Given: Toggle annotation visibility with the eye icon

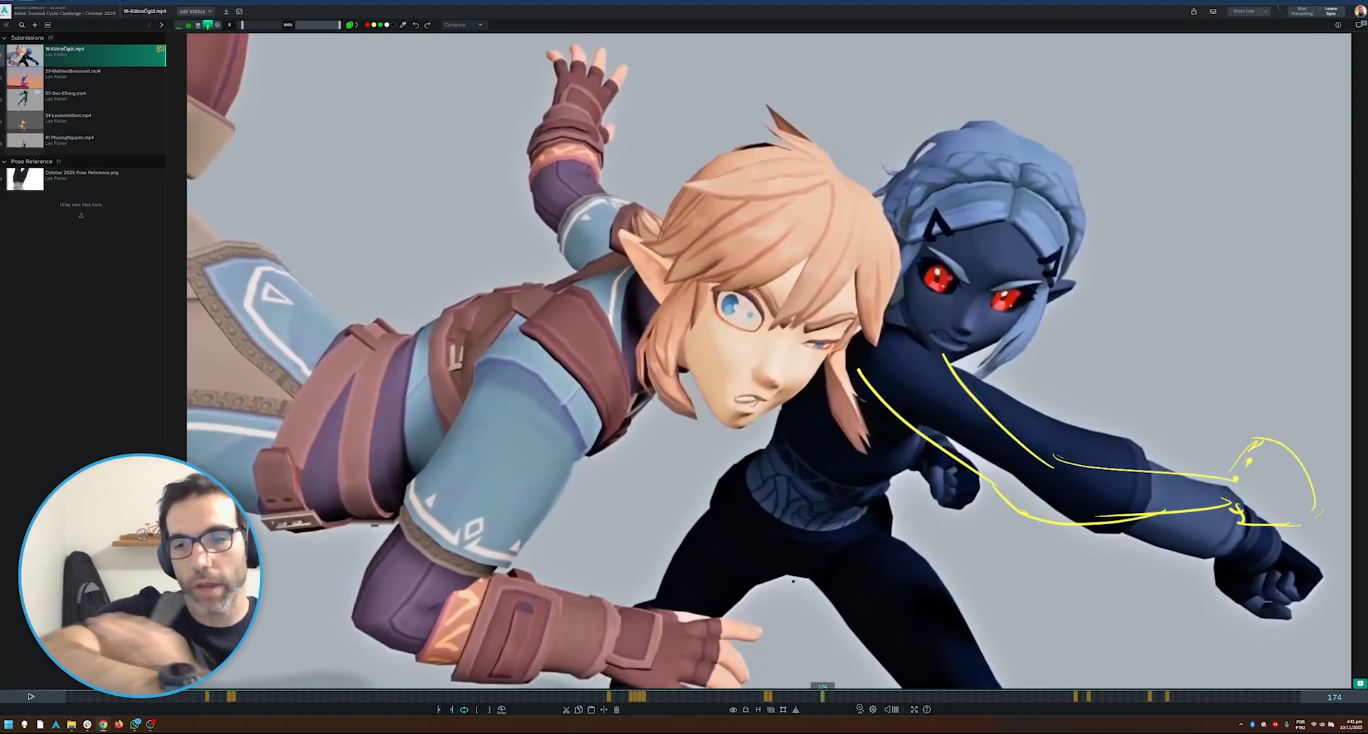Looking at the screenshot, I should tap(733, 710).
